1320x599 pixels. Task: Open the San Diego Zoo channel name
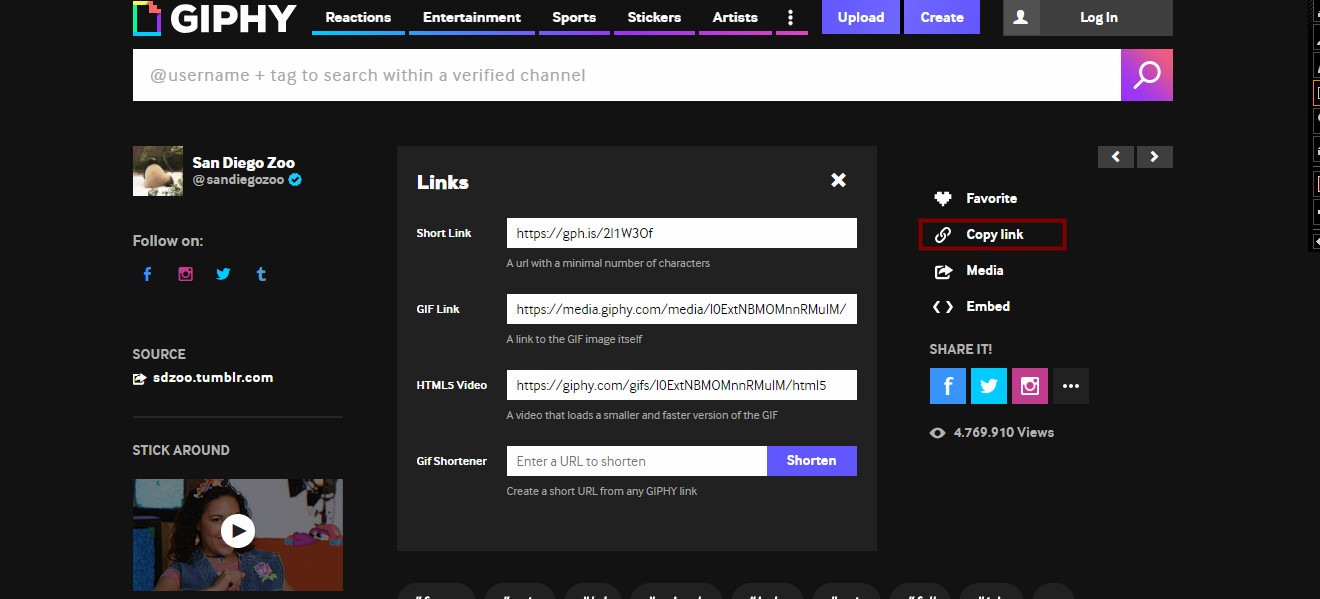pos(244,162)
